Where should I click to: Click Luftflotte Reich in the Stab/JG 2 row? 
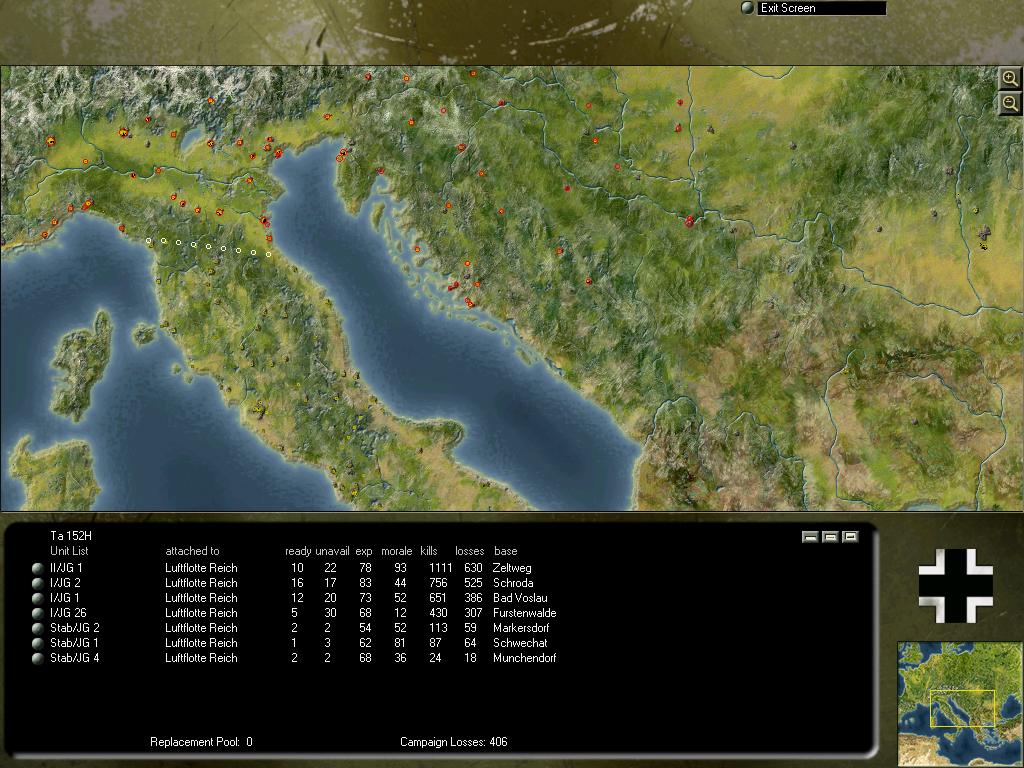(x=201, y=628)
